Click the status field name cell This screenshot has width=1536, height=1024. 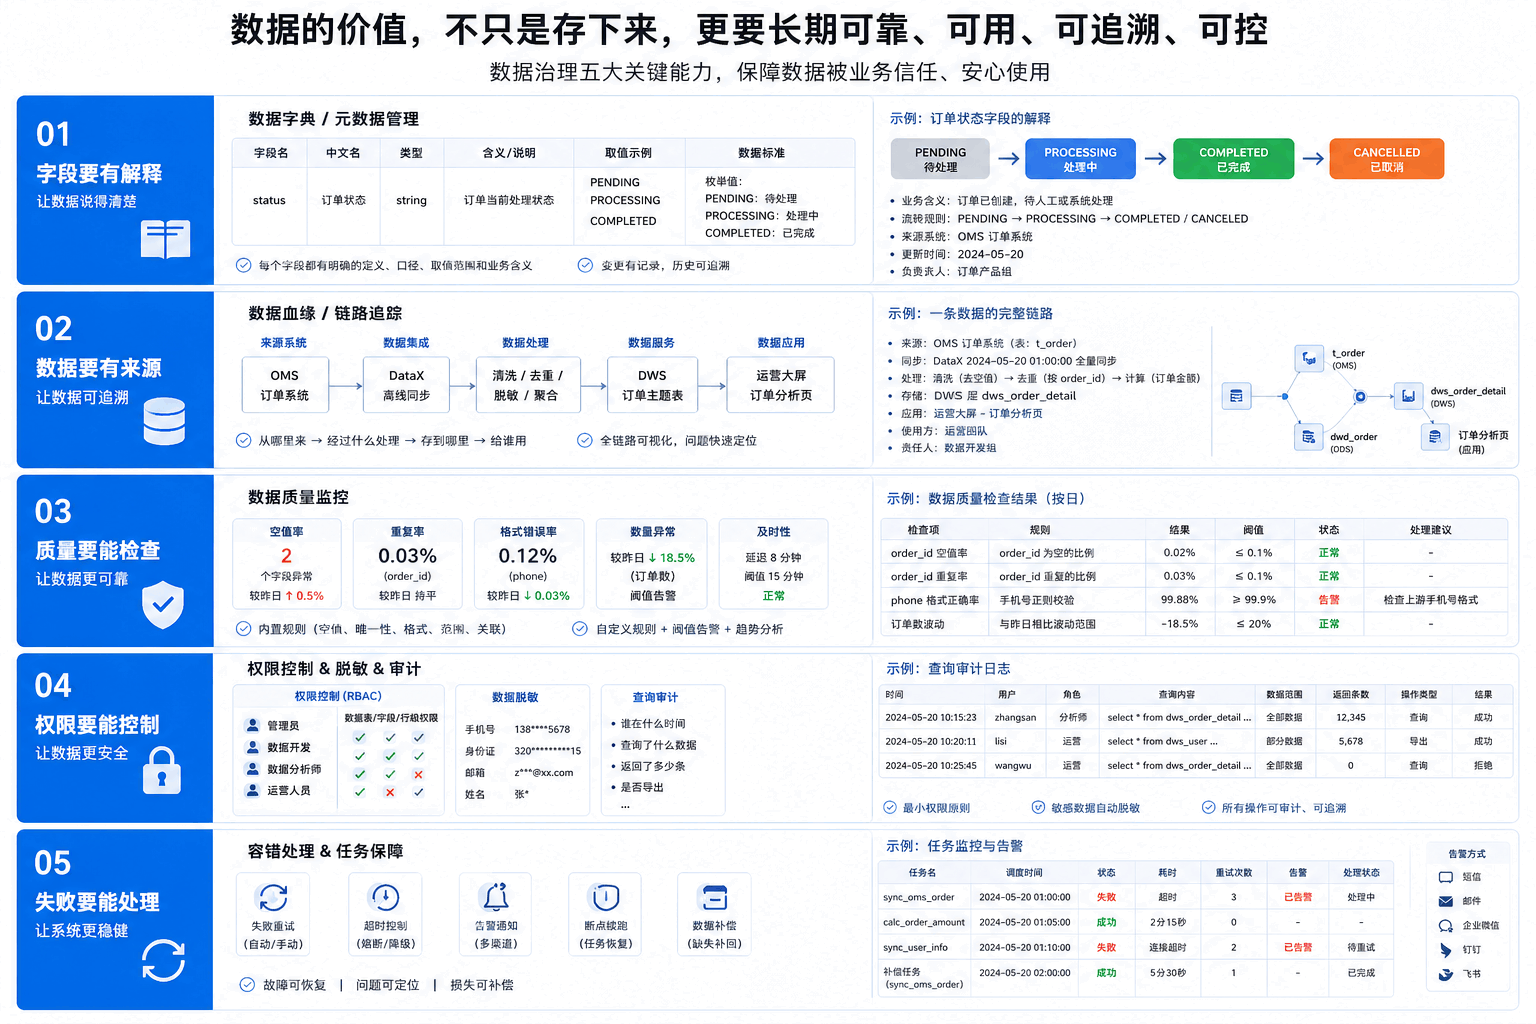pyautogui.click(x=269, y=200)
